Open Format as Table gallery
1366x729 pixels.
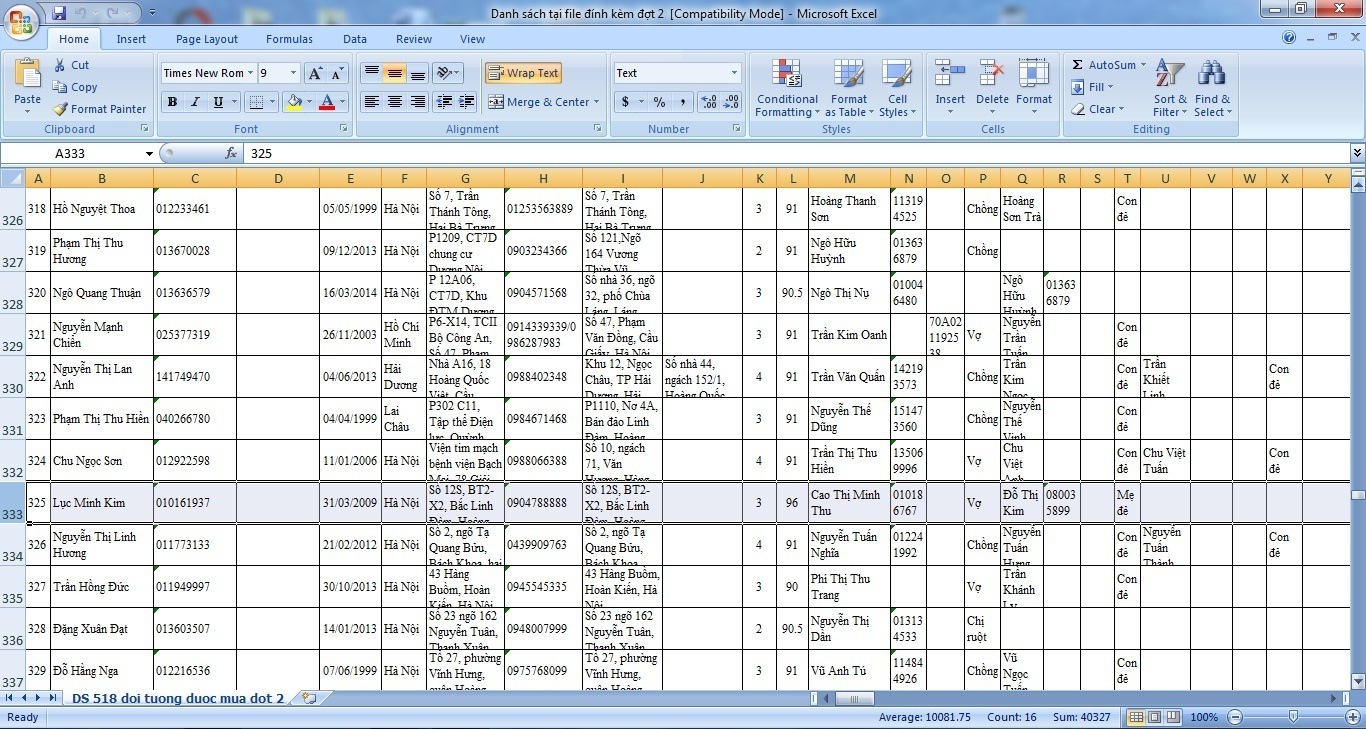(x=848, y=75)
